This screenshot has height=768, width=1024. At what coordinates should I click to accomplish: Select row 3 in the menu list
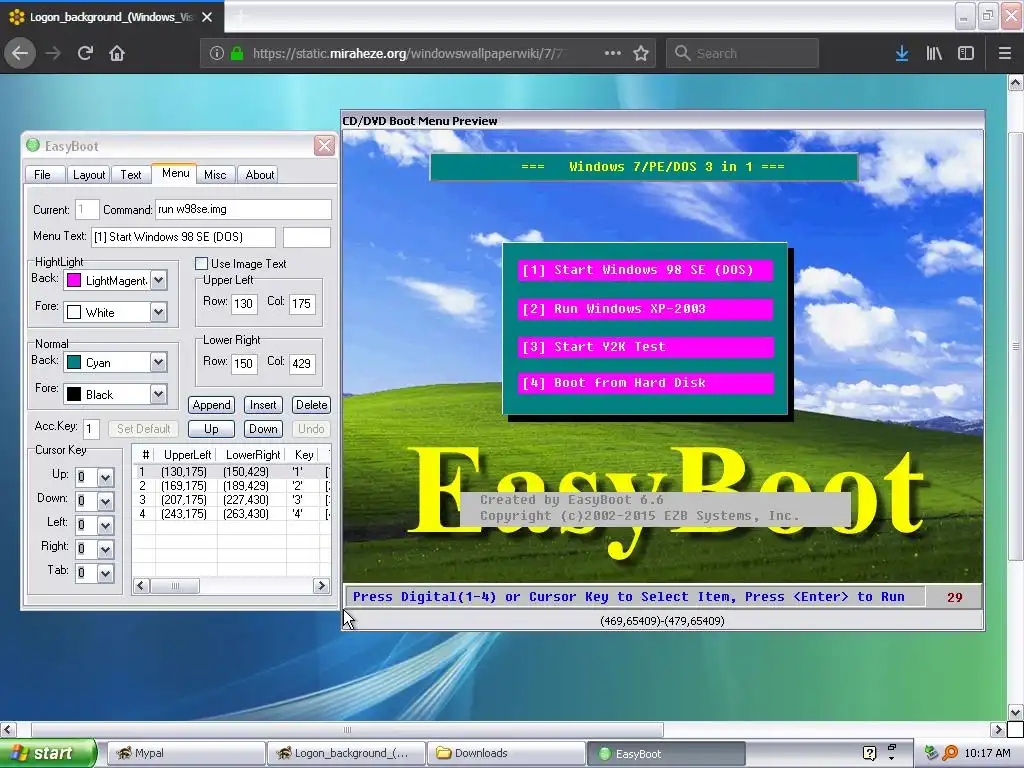pos(232,500)
